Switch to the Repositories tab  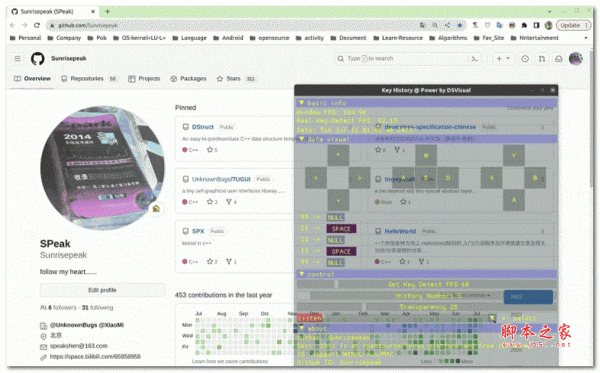[x=89, y=78]
